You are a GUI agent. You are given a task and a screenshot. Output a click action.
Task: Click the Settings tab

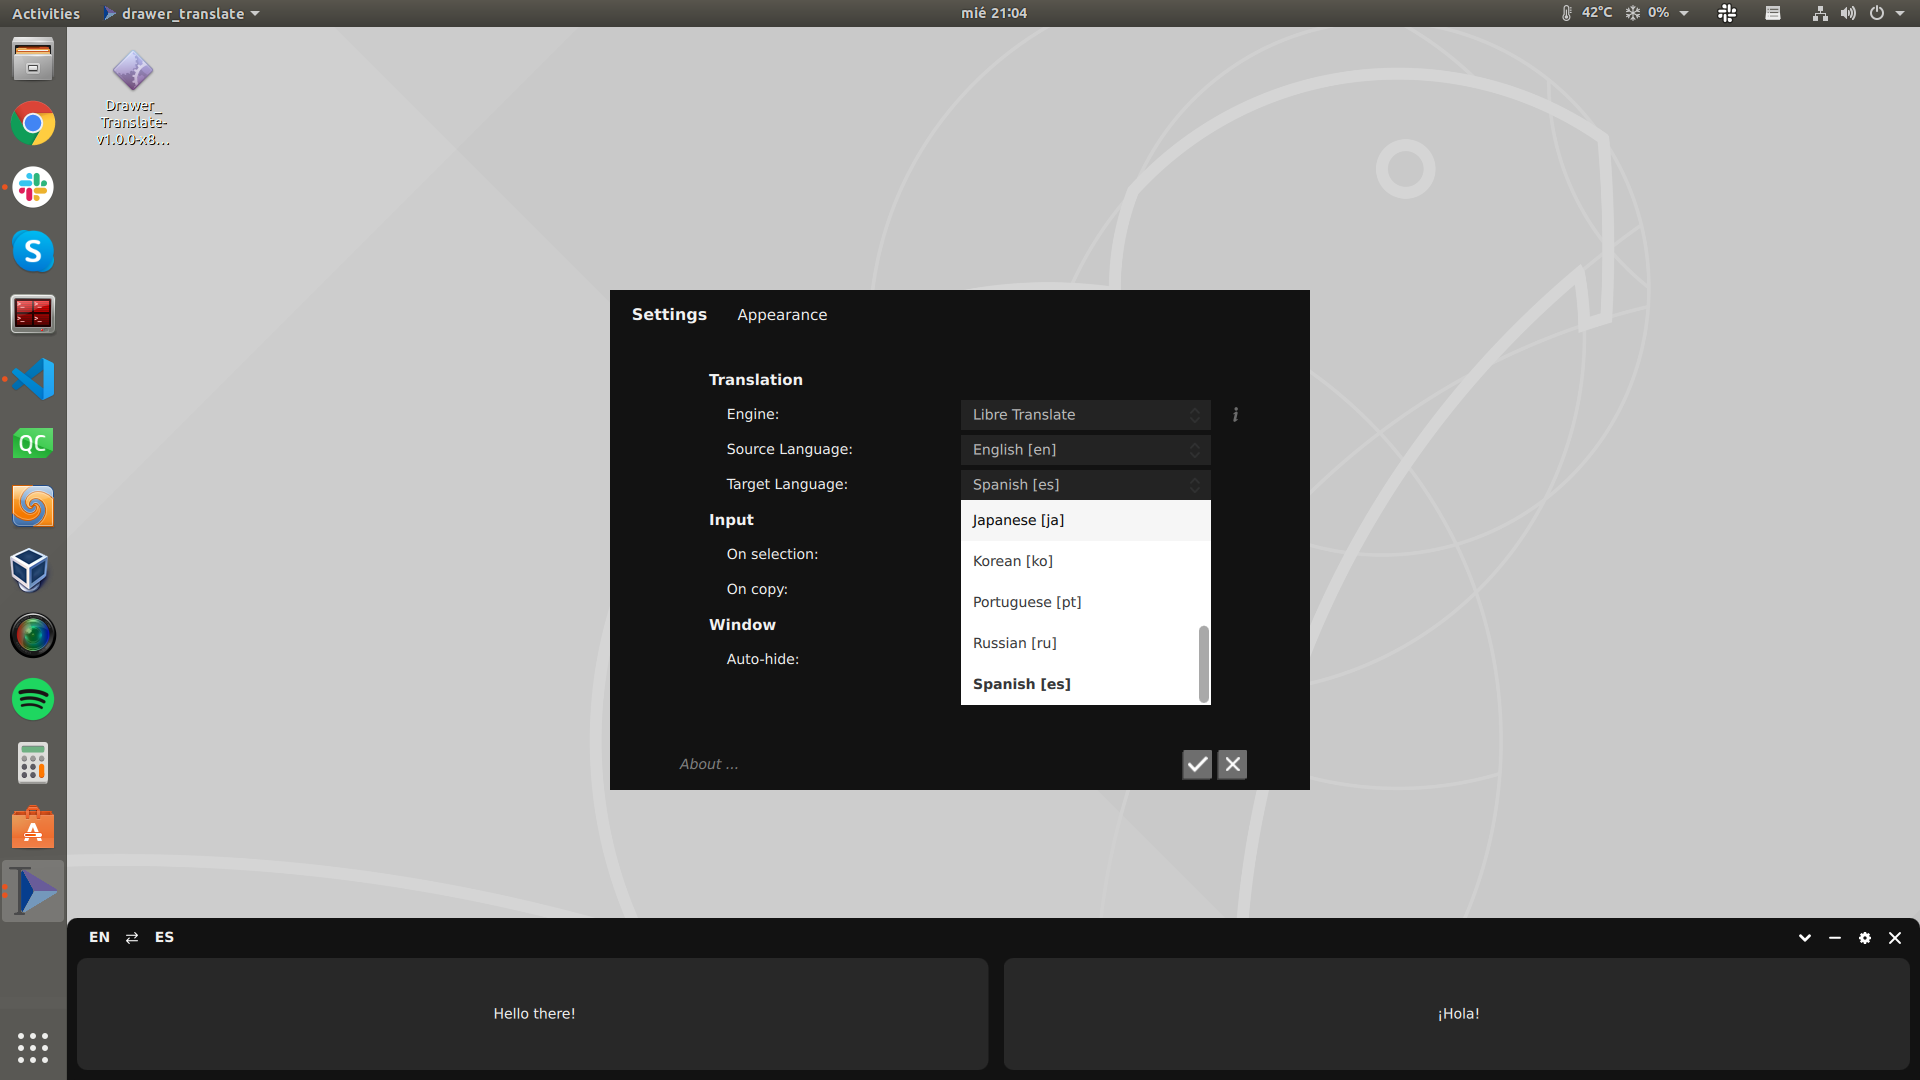[x=669, y=314]
